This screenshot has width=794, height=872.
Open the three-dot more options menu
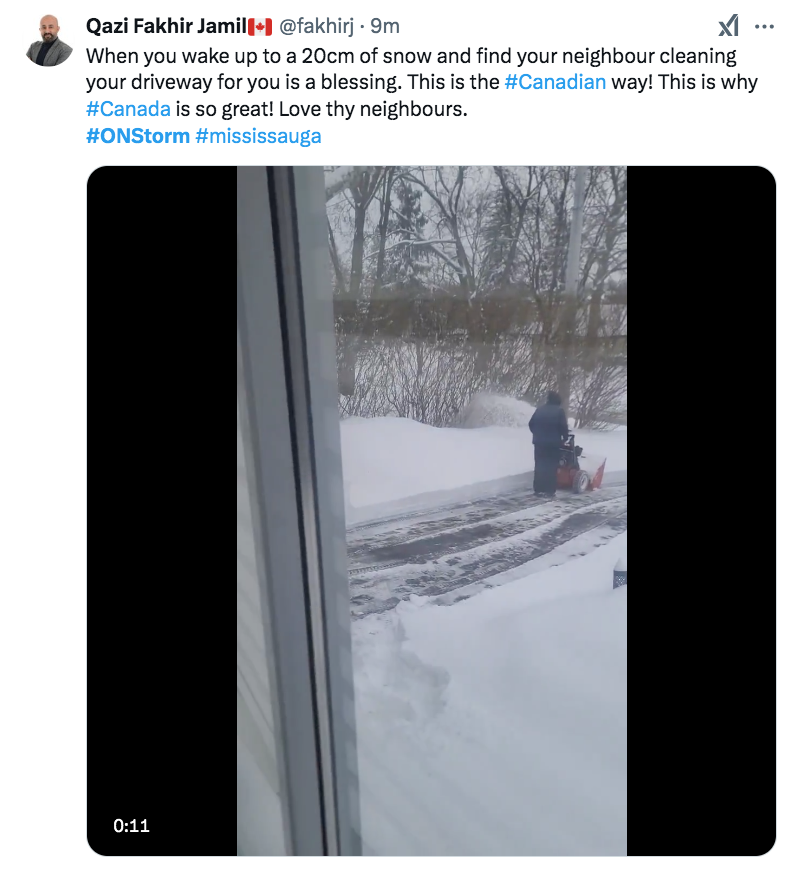(764, 26)
